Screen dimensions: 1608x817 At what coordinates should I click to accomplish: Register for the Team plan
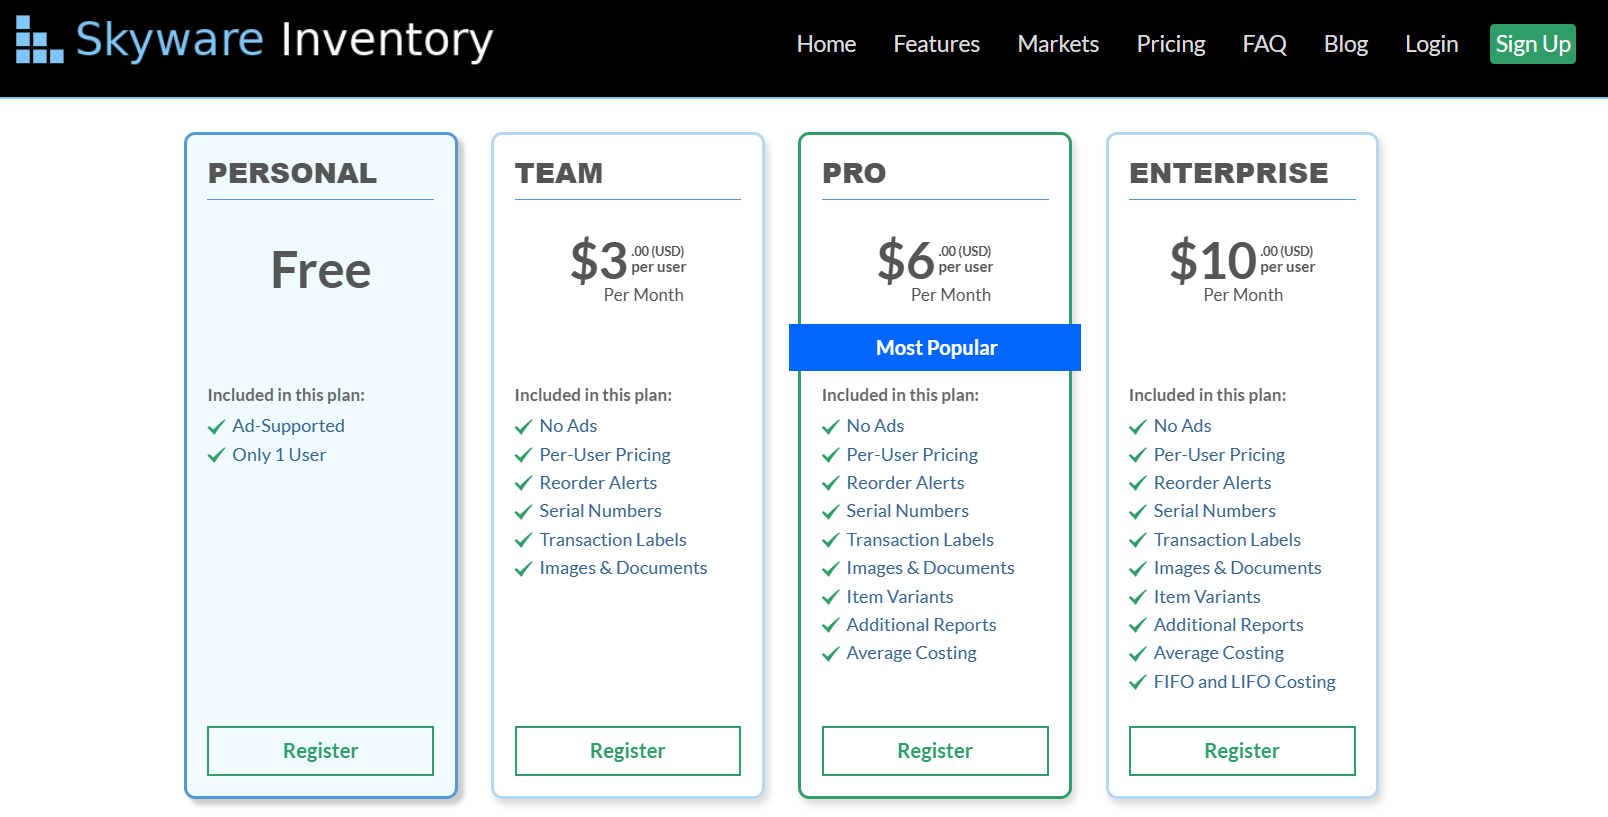coord(627,751)
